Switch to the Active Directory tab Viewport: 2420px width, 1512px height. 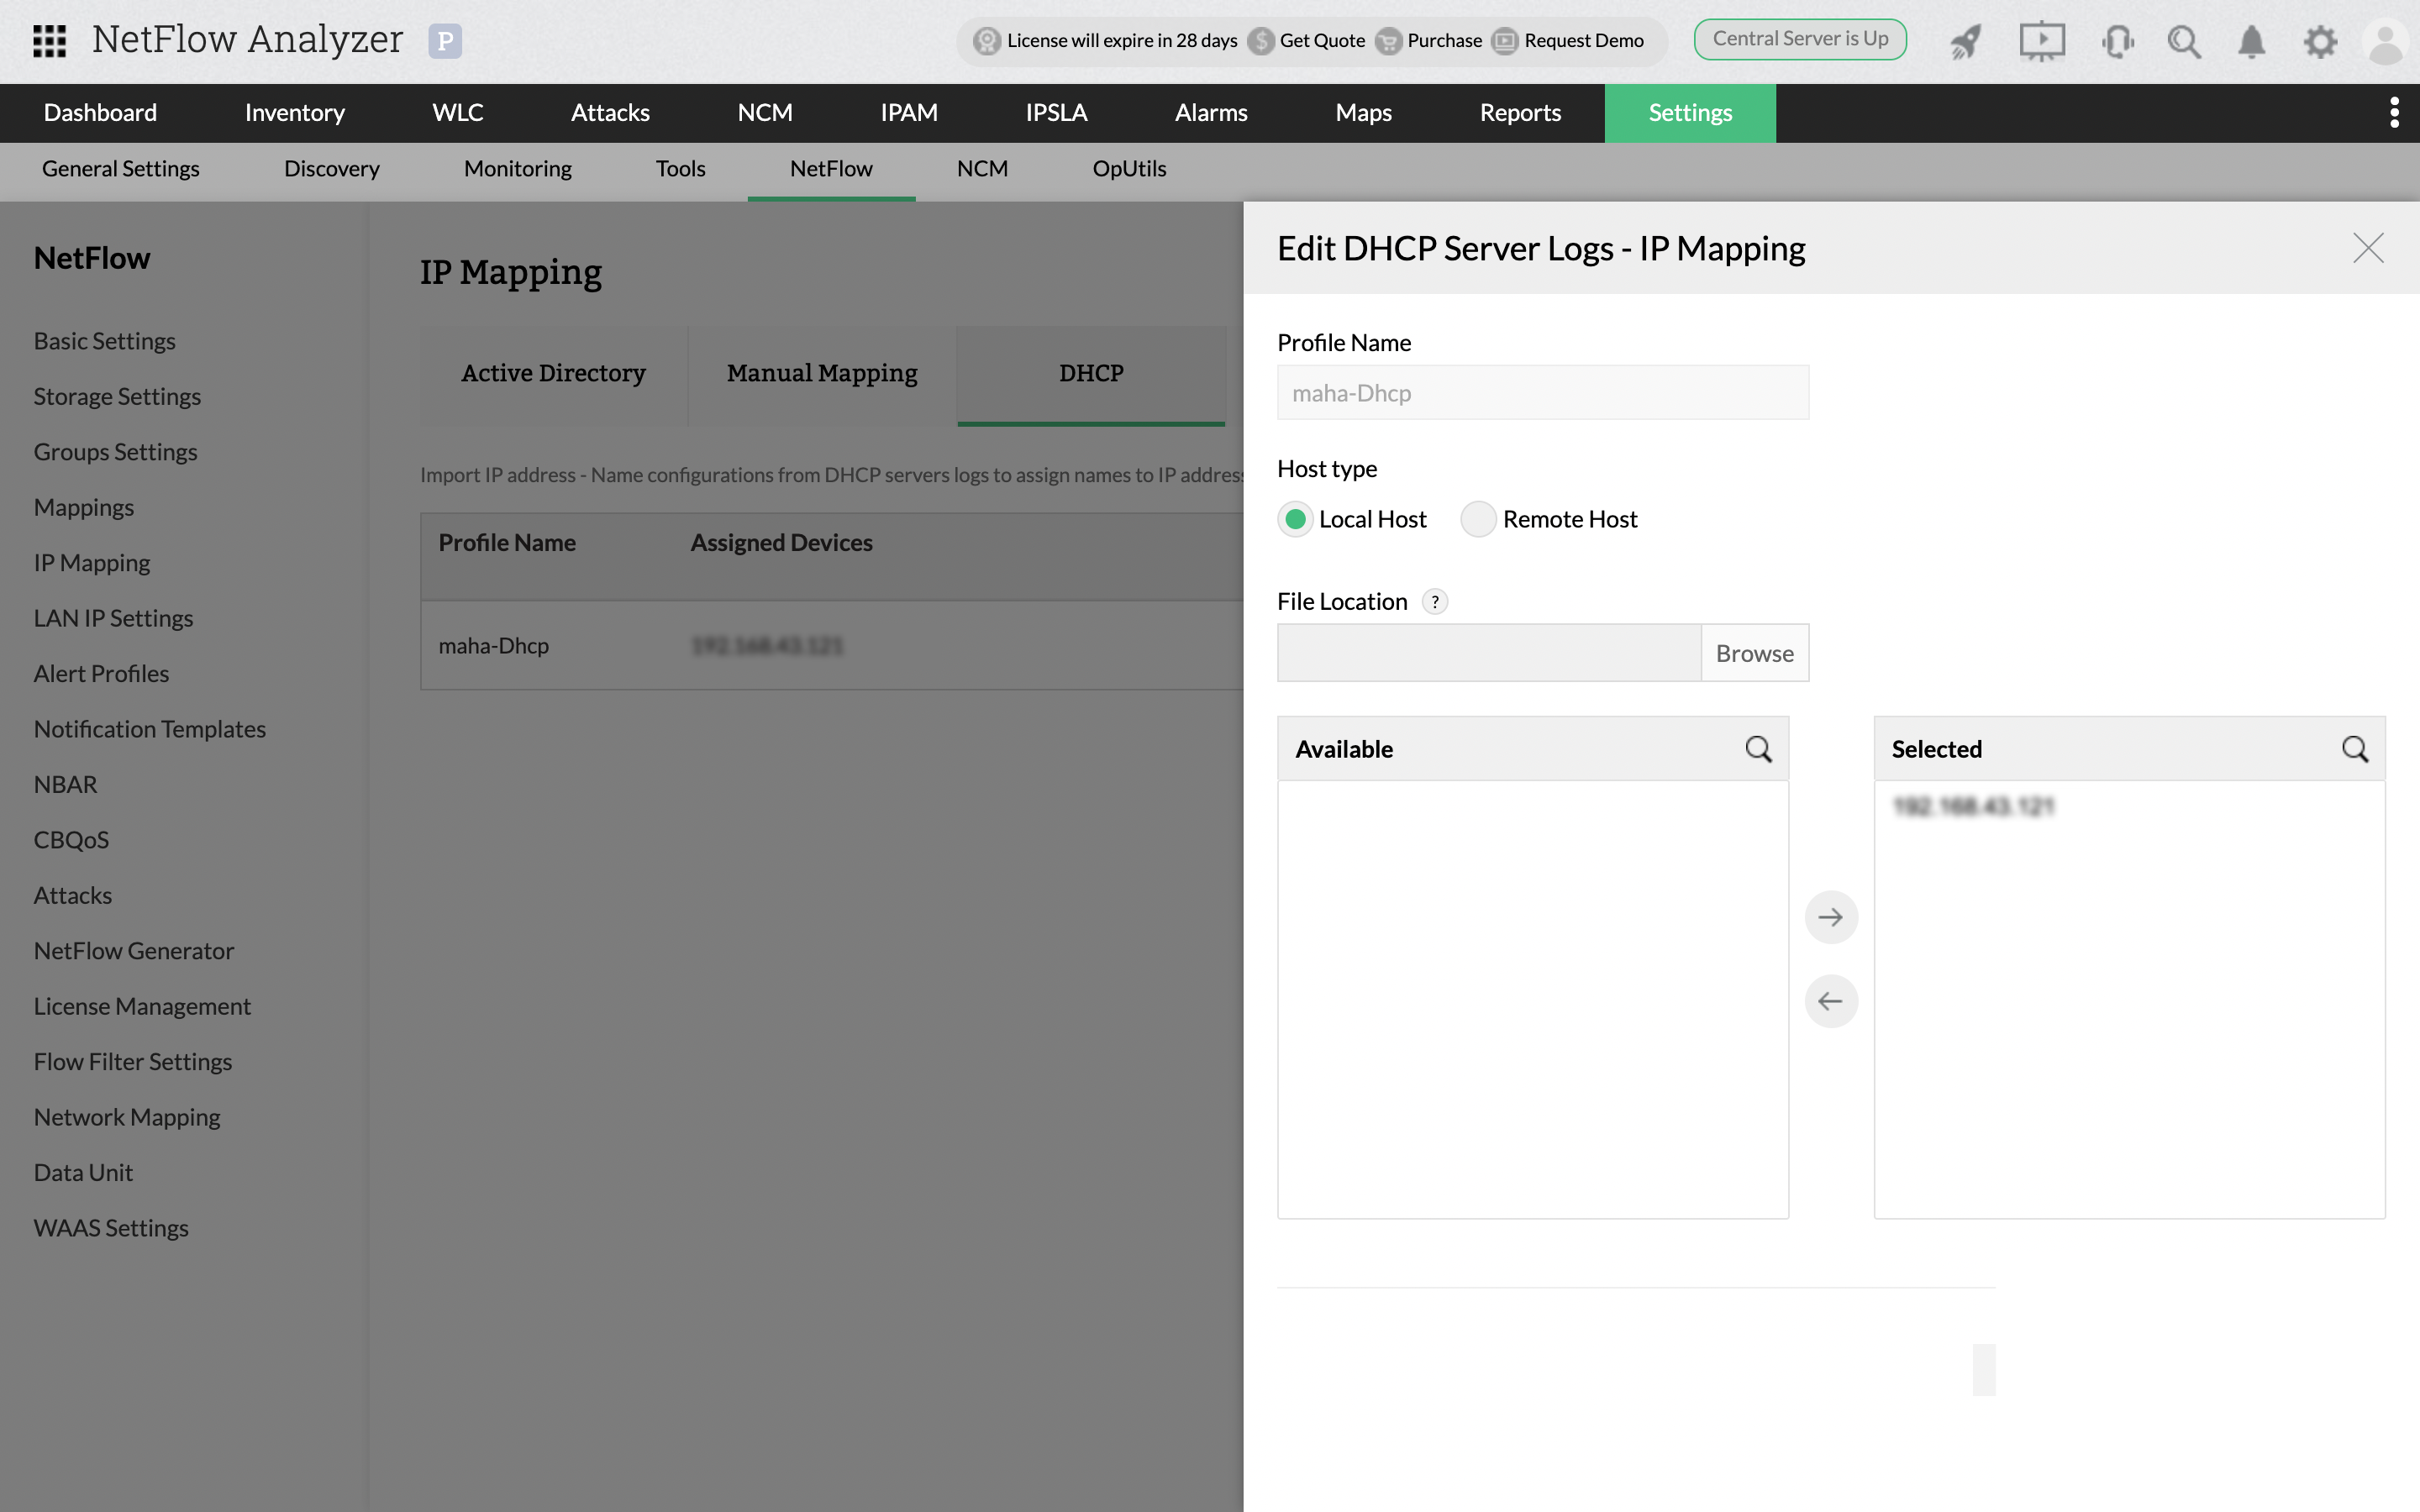pyautogui.click(x=553, y=373)
